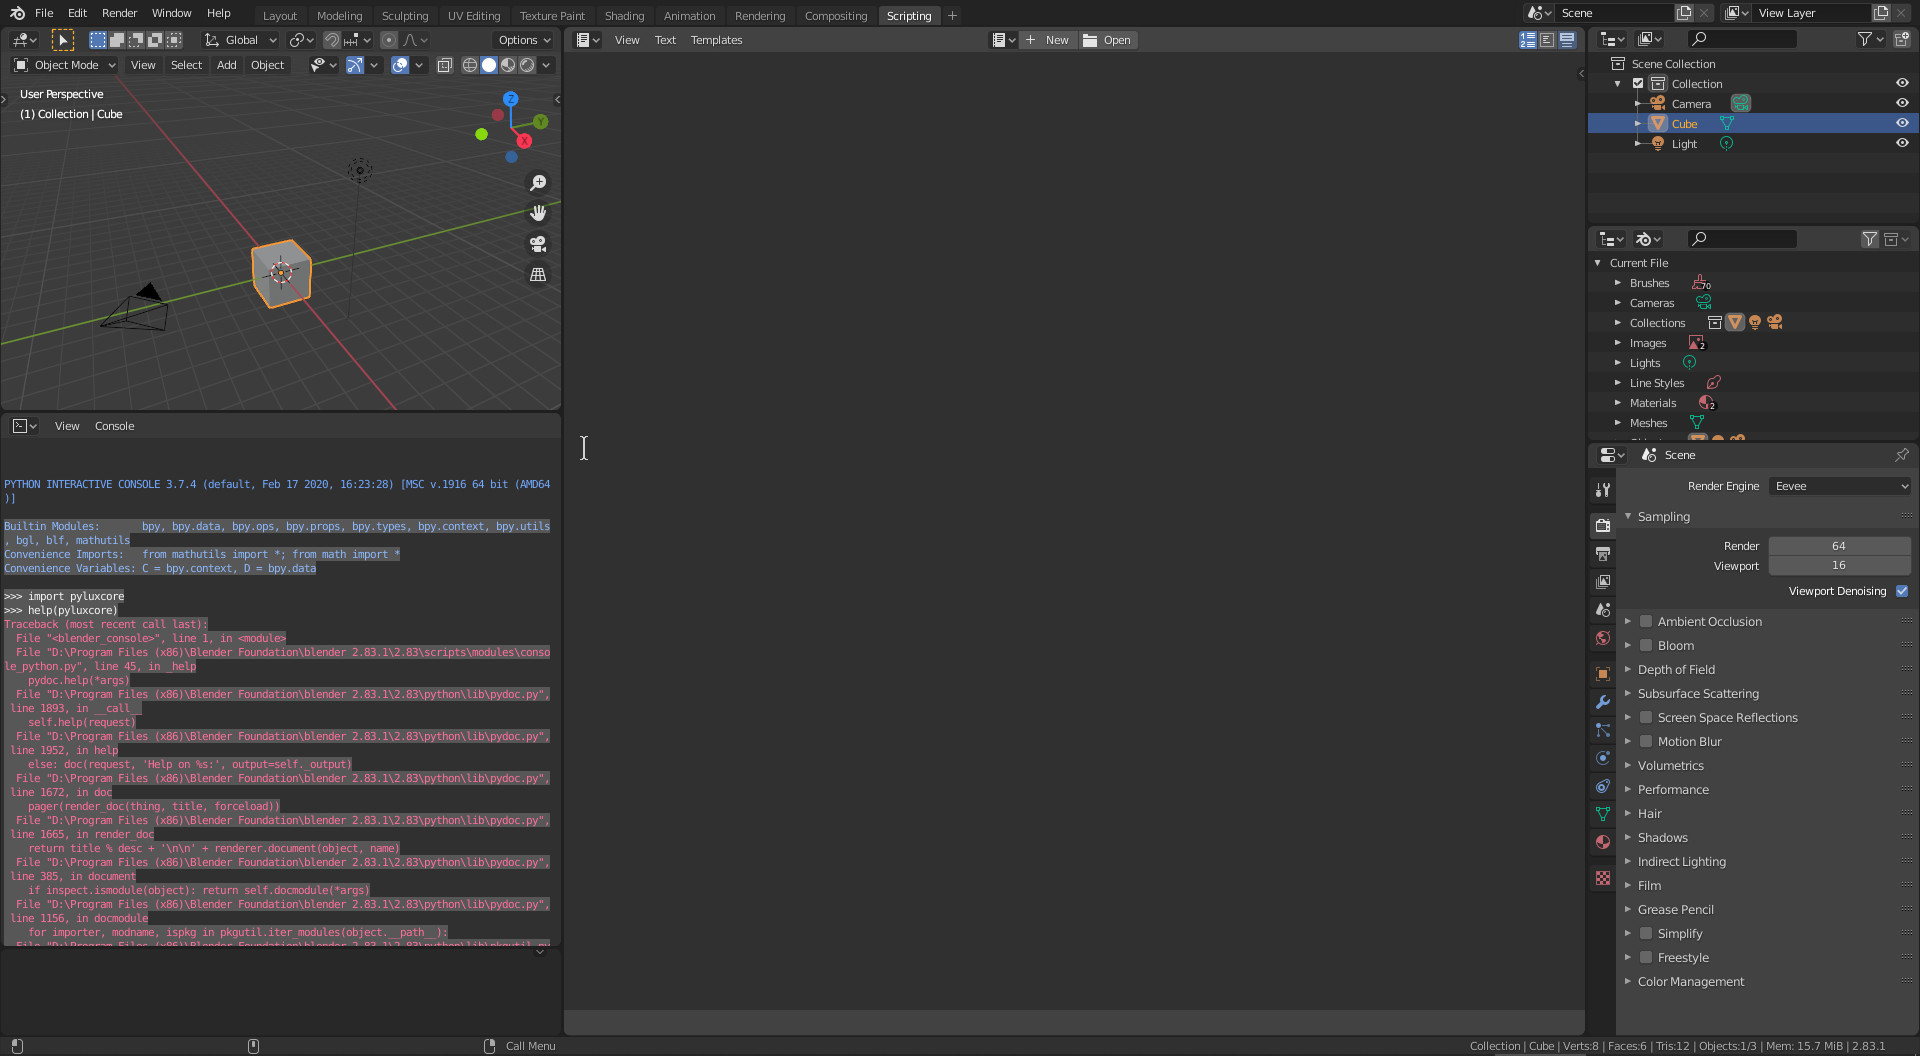Screen dimensions: 1920x1056
Task: Switch to orthographic grid view icon
Action: coord(538,274)
